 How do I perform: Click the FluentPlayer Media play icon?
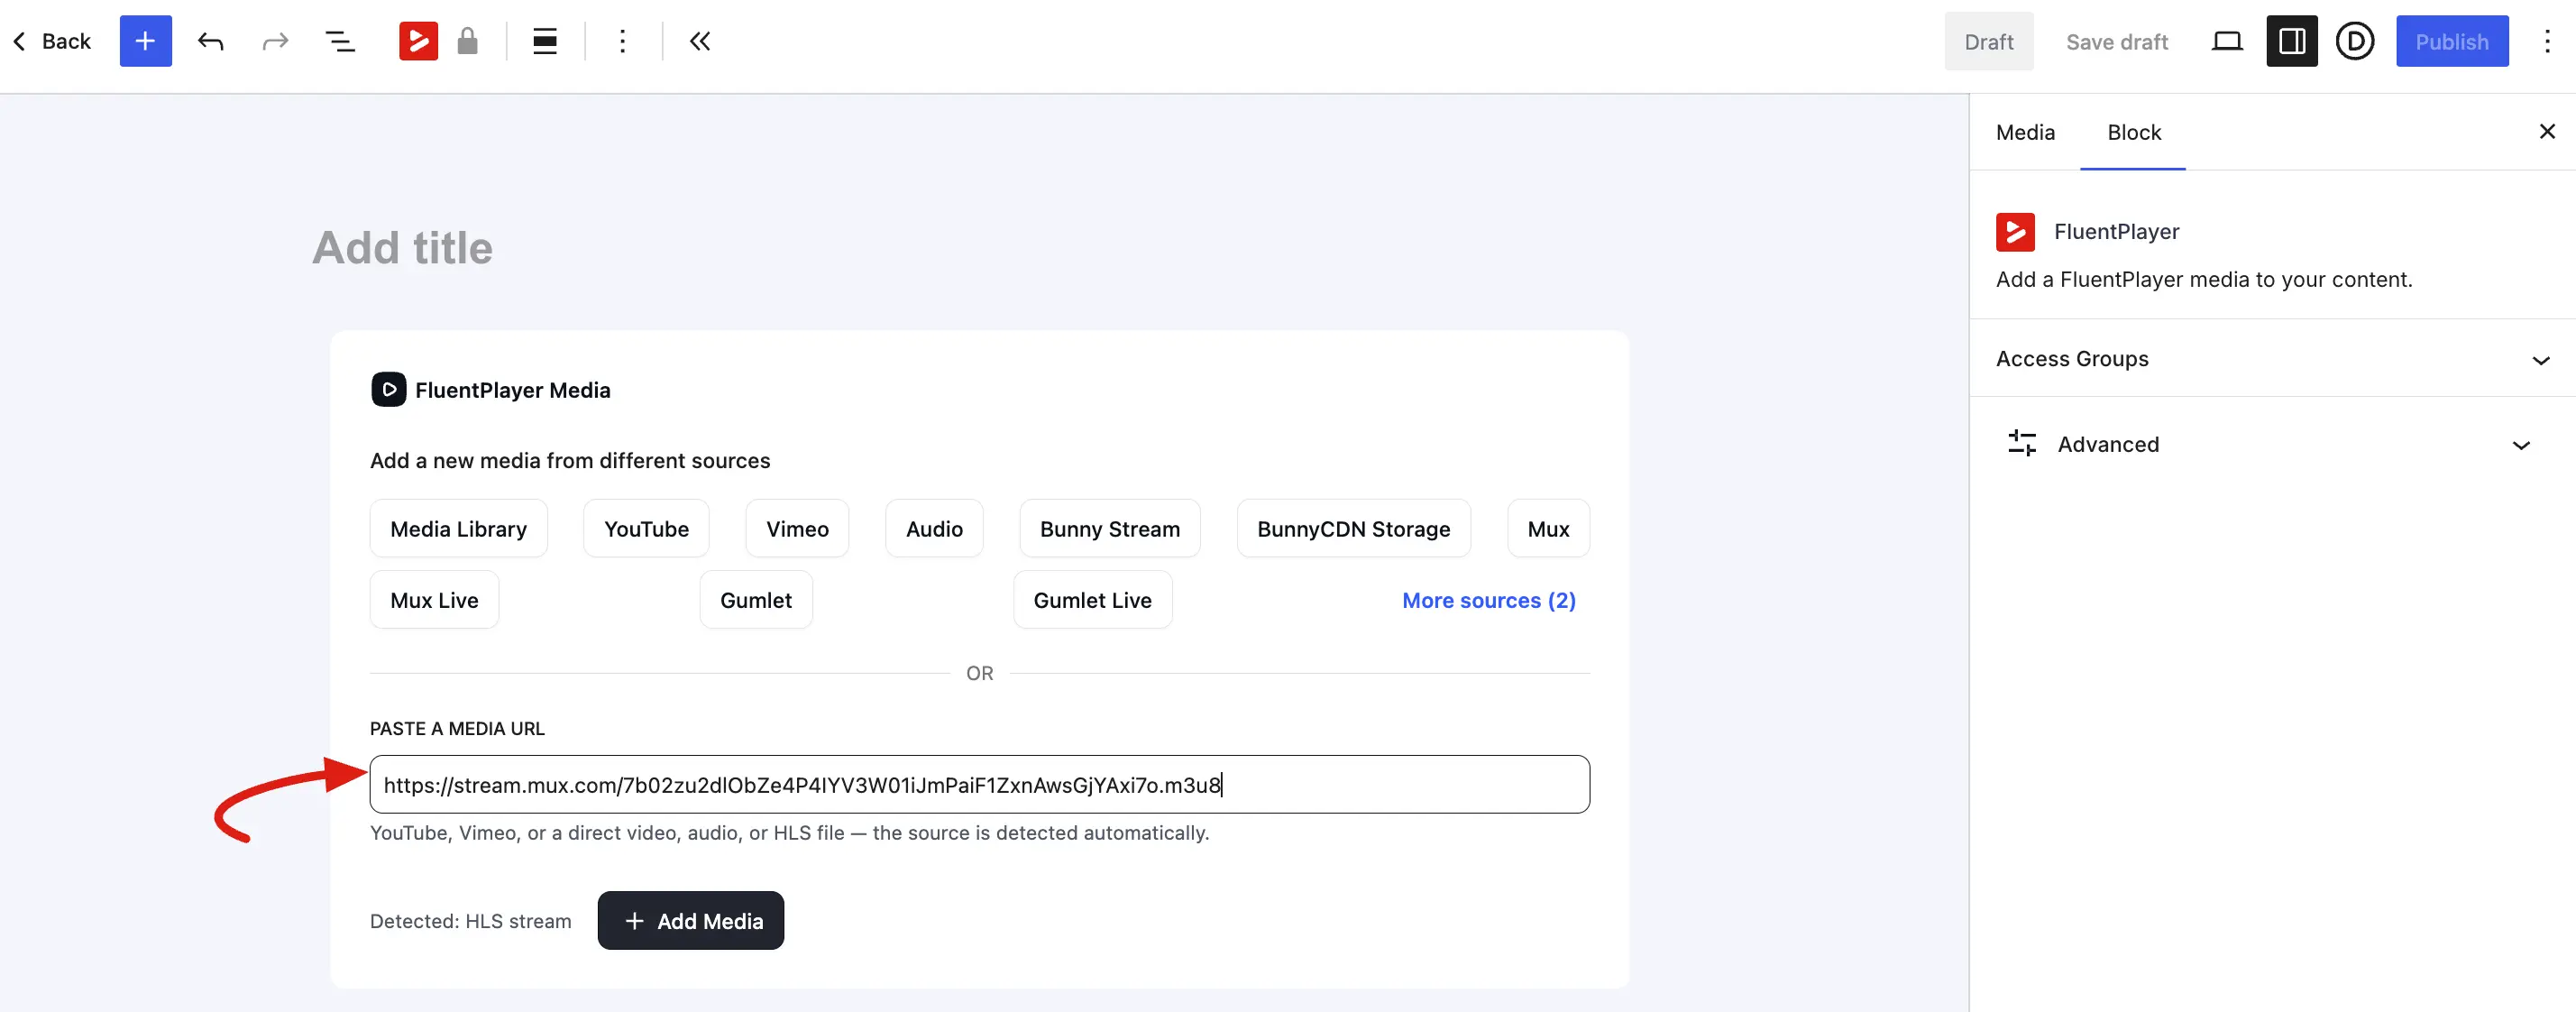388,389
